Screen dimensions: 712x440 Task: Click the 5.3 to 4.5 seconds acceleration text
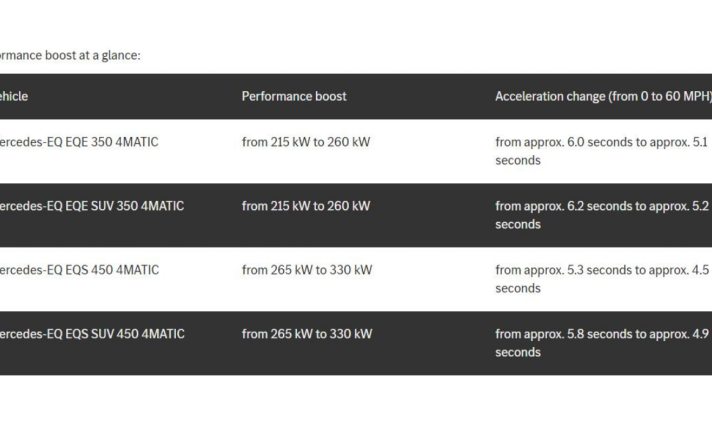coord(602,279)
